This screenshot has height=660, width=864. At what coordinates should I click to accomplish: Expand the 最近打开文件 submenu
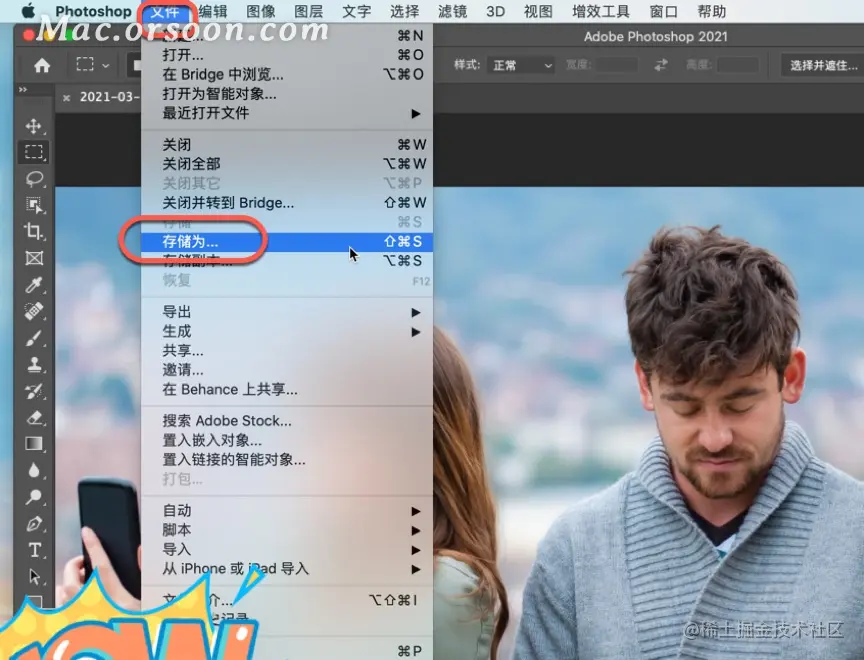(x=287, y=113)
